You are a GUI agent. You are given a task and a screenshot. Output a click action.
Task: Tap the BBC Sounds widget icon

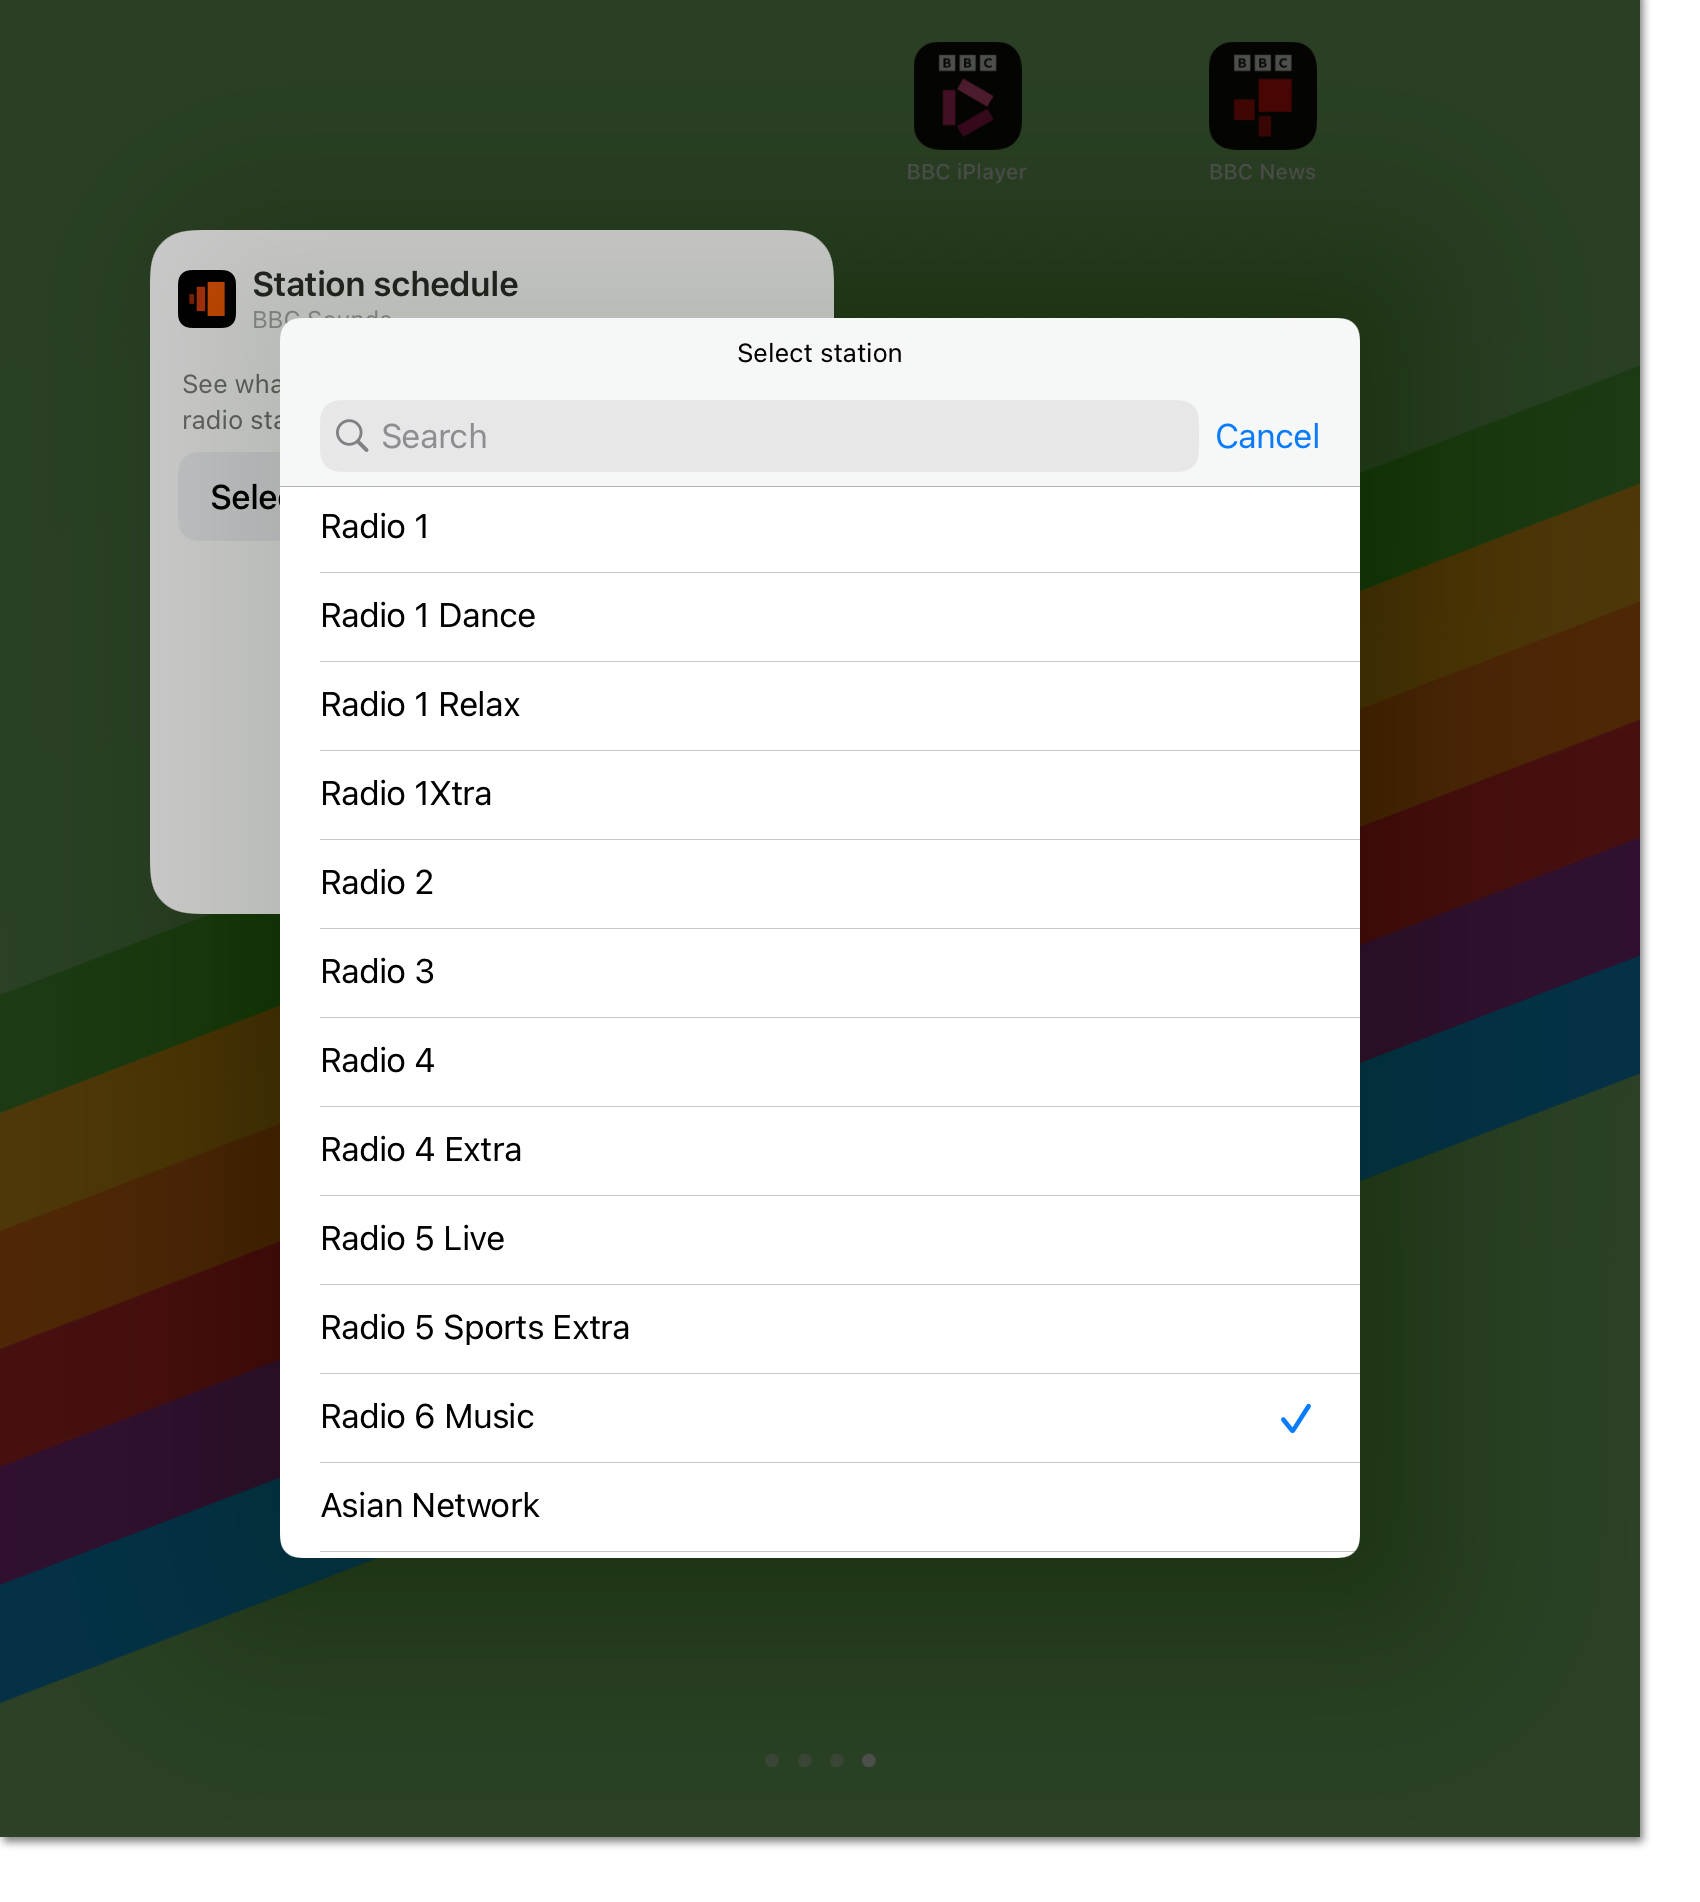click(x=207, y=296)
